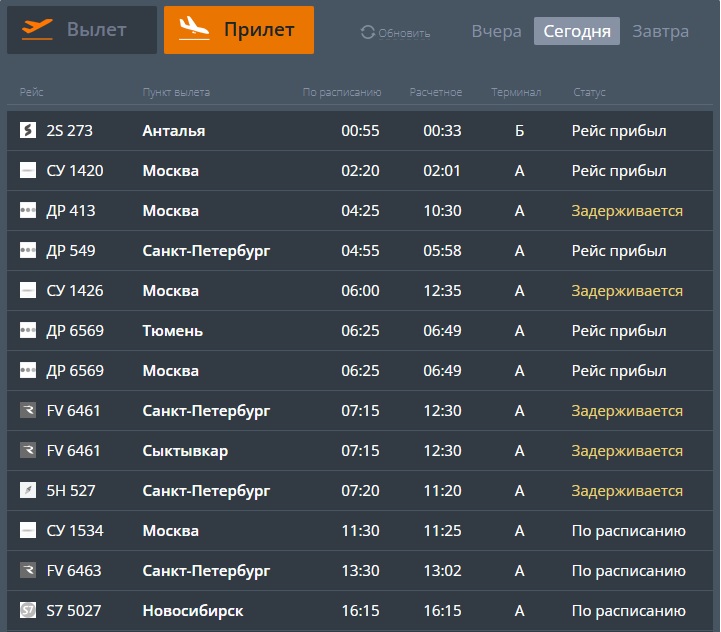
Task: Click the airline logo for flight СУ 1534
Action: (28, 530)
